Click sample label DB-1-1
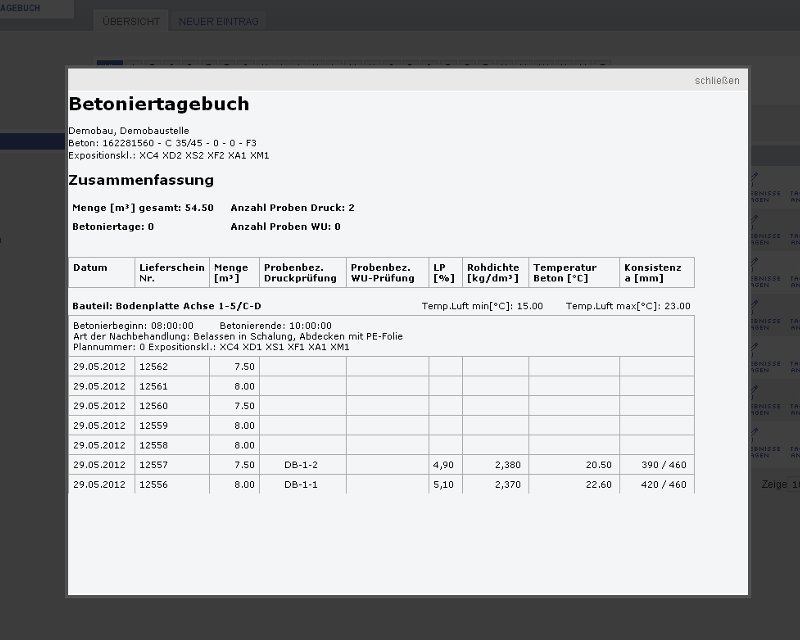Image resolution: width=800 pixels, height=640 pixels. coord(301,484)
